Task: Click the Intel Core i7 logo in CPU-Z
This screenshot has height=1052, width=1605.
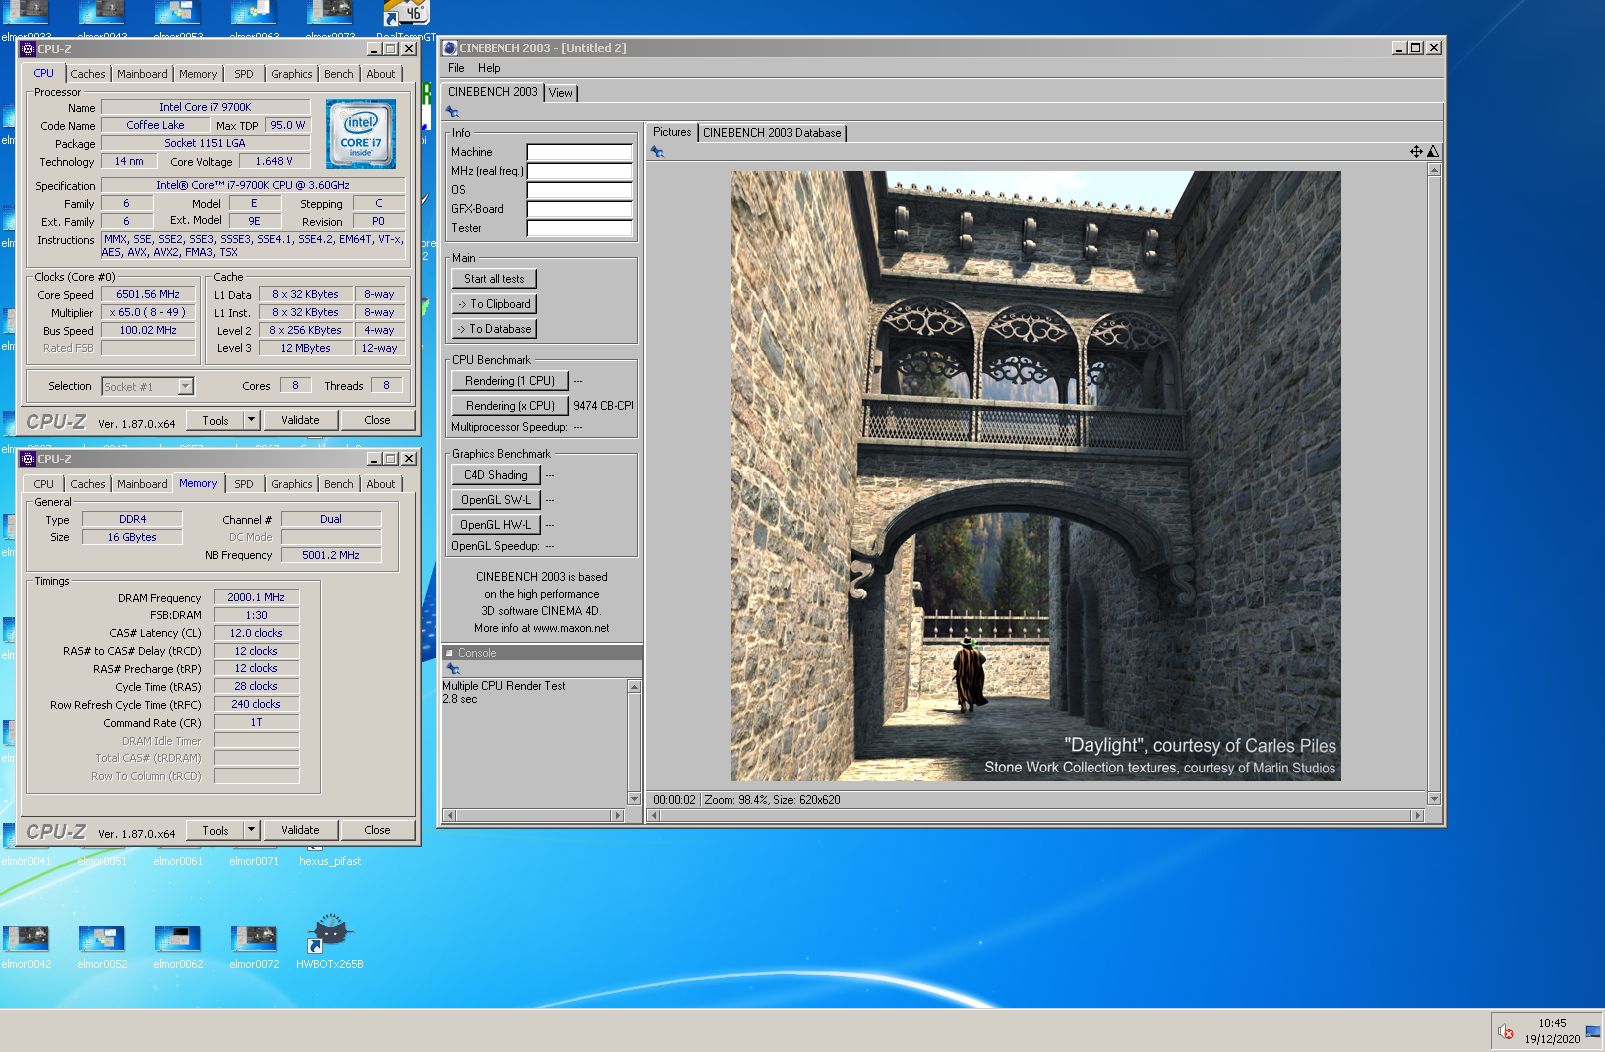Action: pos(361,134)
